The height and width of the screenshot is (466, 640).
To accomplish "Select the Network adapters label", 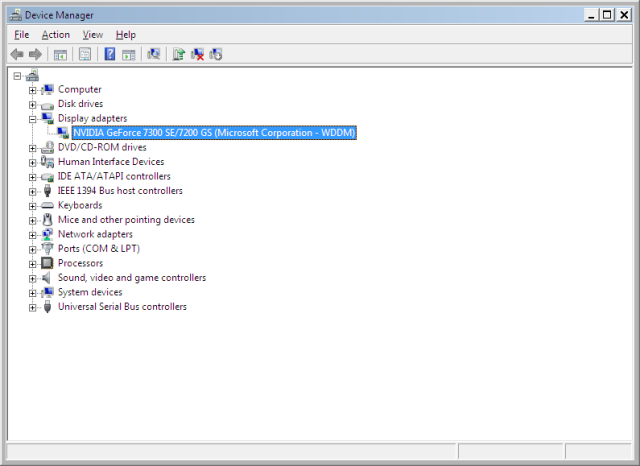I will pyautogui.click(x=95, y=234).
